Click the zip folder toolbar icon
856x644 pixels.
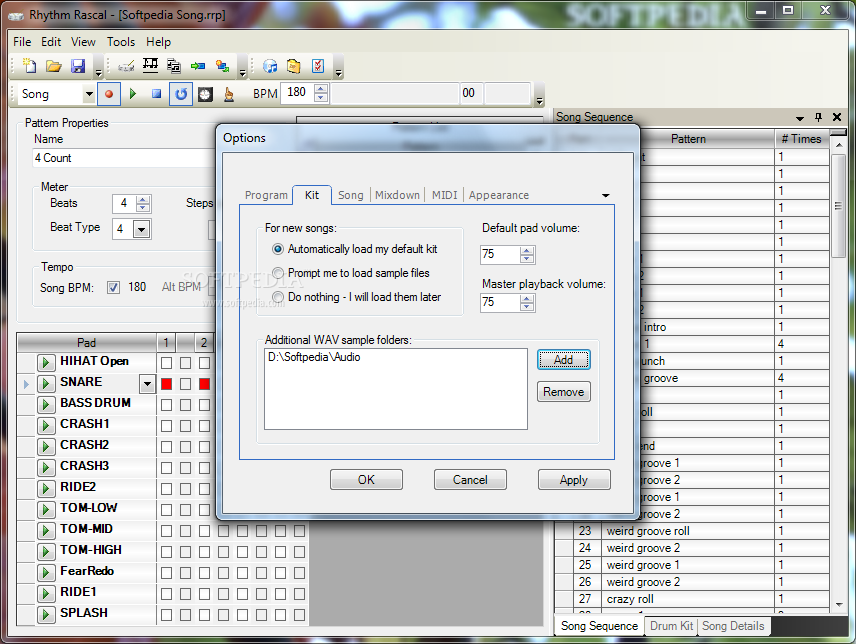(x=294, y=66)
